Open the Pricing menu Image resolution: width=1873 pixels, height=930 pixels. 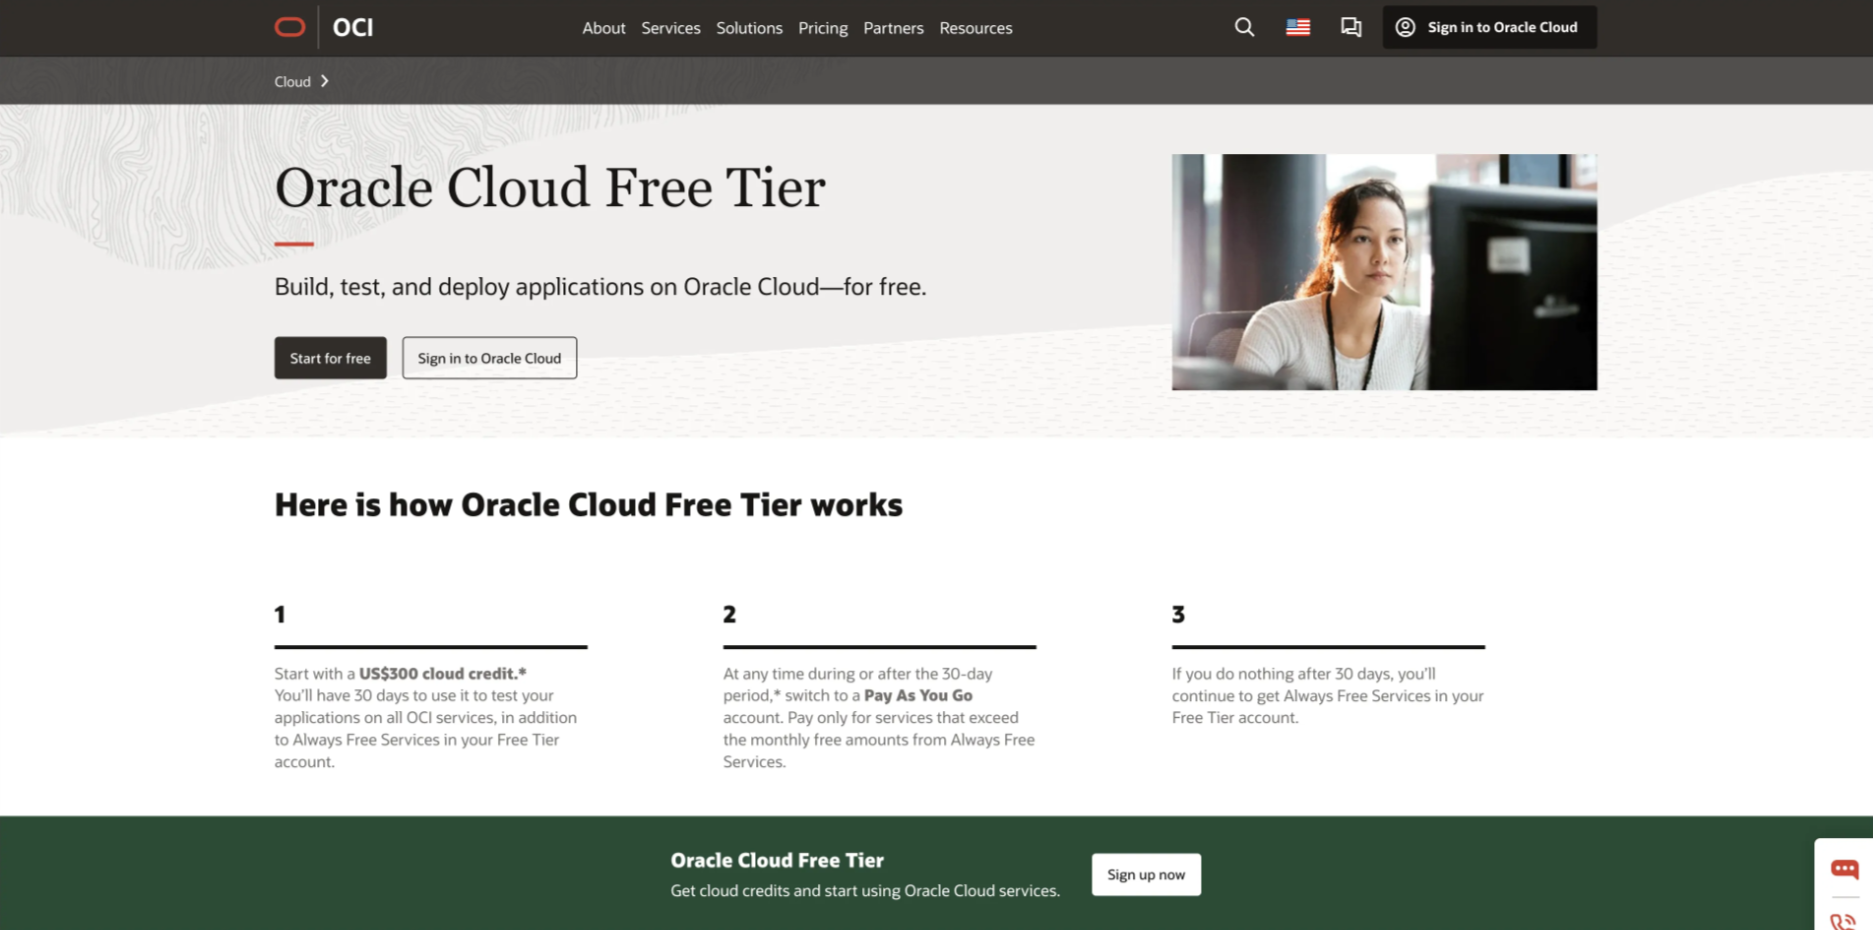(823, 28)
